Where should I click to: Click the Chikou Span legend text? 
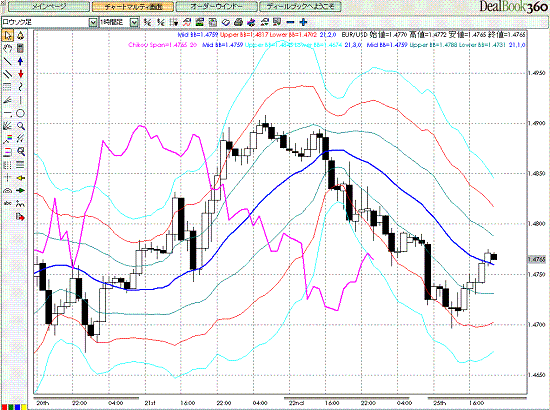(163, 45)
